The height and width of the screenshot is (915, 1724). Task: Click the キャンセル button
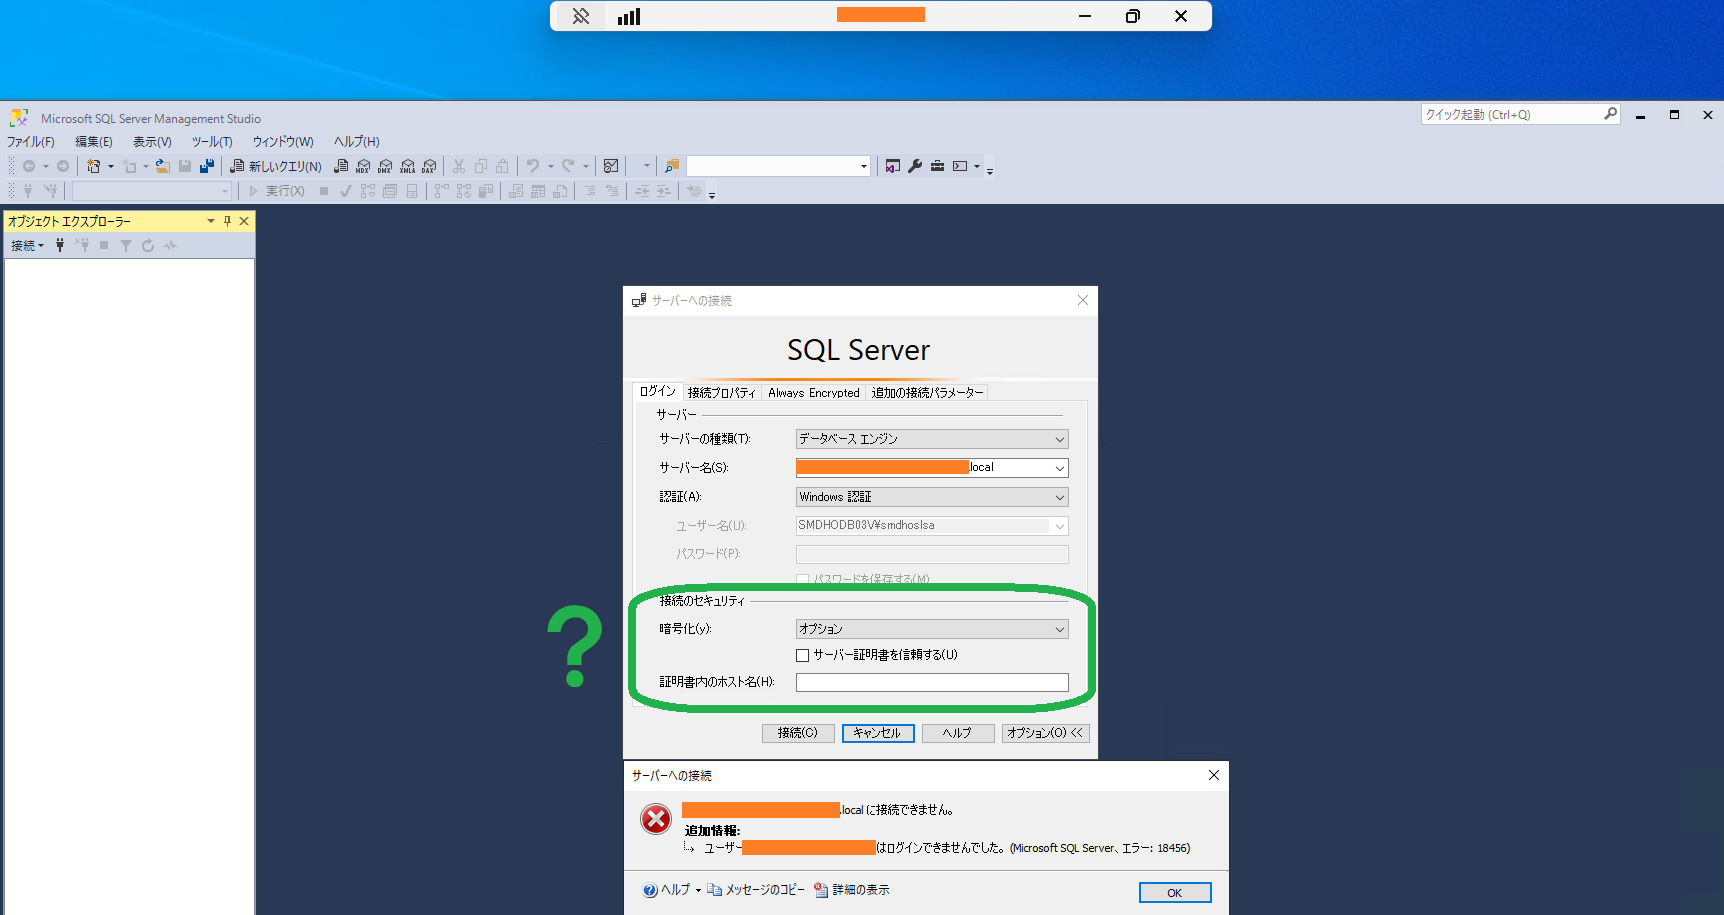point(878,733)
